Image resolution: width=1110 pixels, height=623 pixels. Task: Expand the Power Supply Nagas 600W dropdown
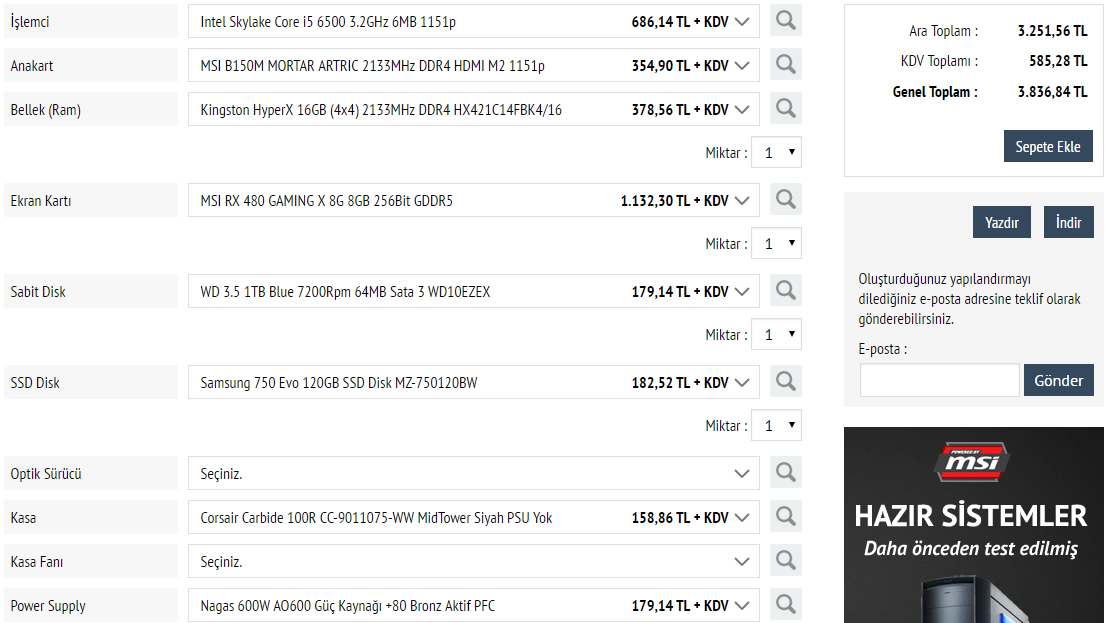point(474,605)
